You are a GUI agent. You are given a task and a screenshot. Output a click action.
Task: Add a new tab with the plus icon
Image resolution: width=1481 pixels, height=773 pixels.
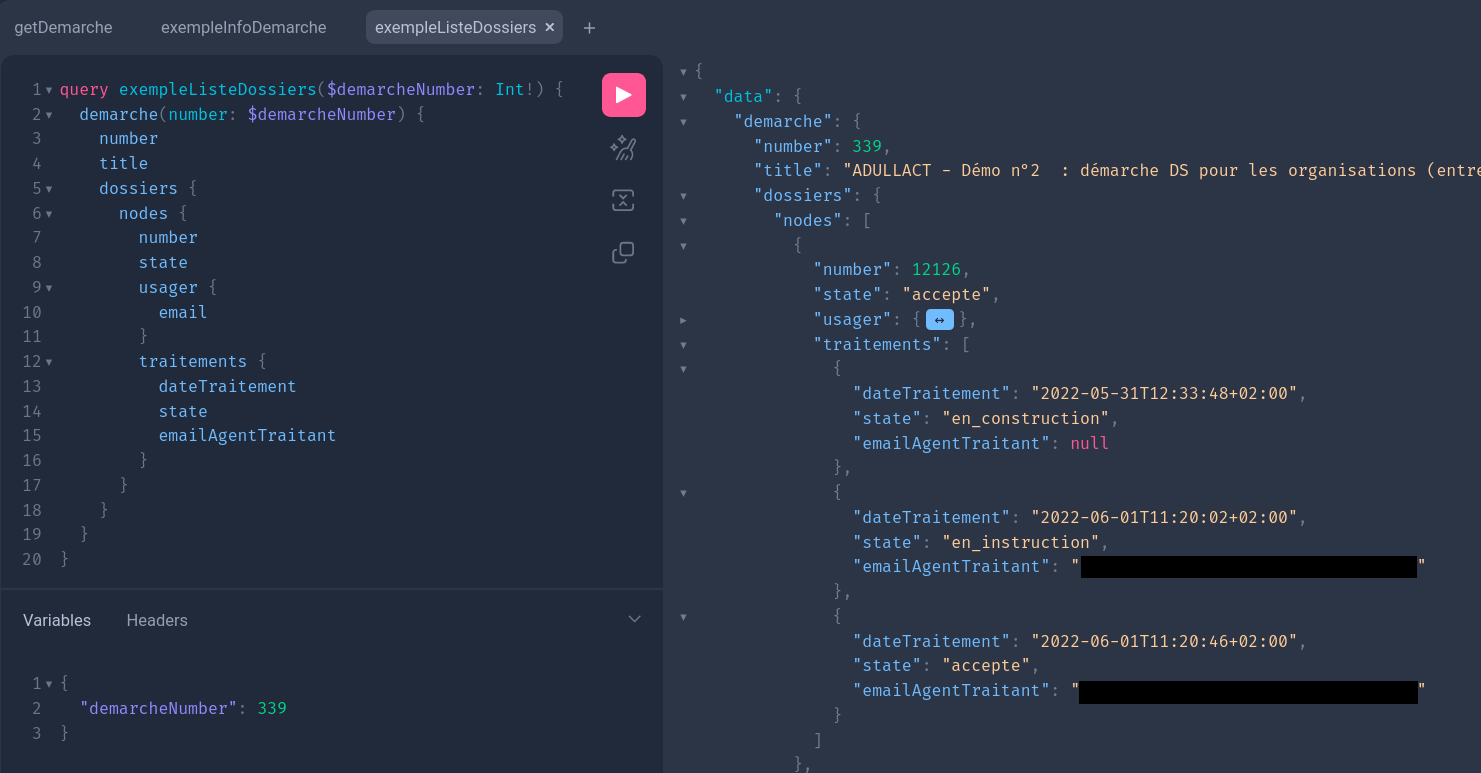[589, 28]
